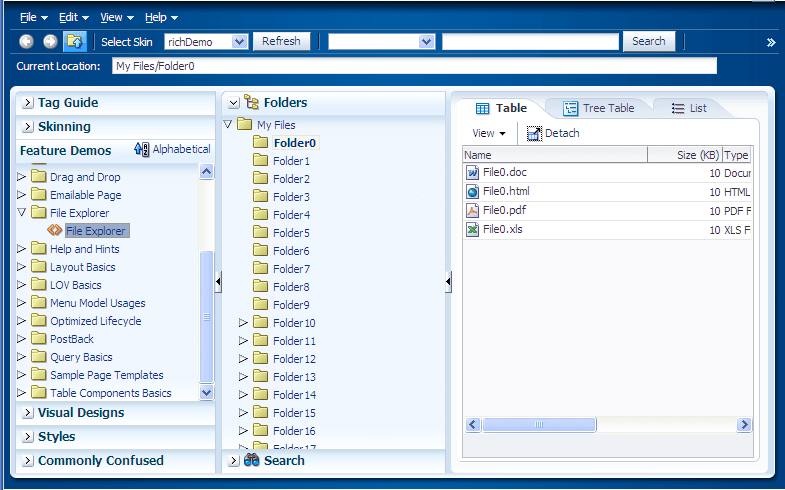Click the Current Location input field
This screenshot has width=785, height=490.
[415, 66]
